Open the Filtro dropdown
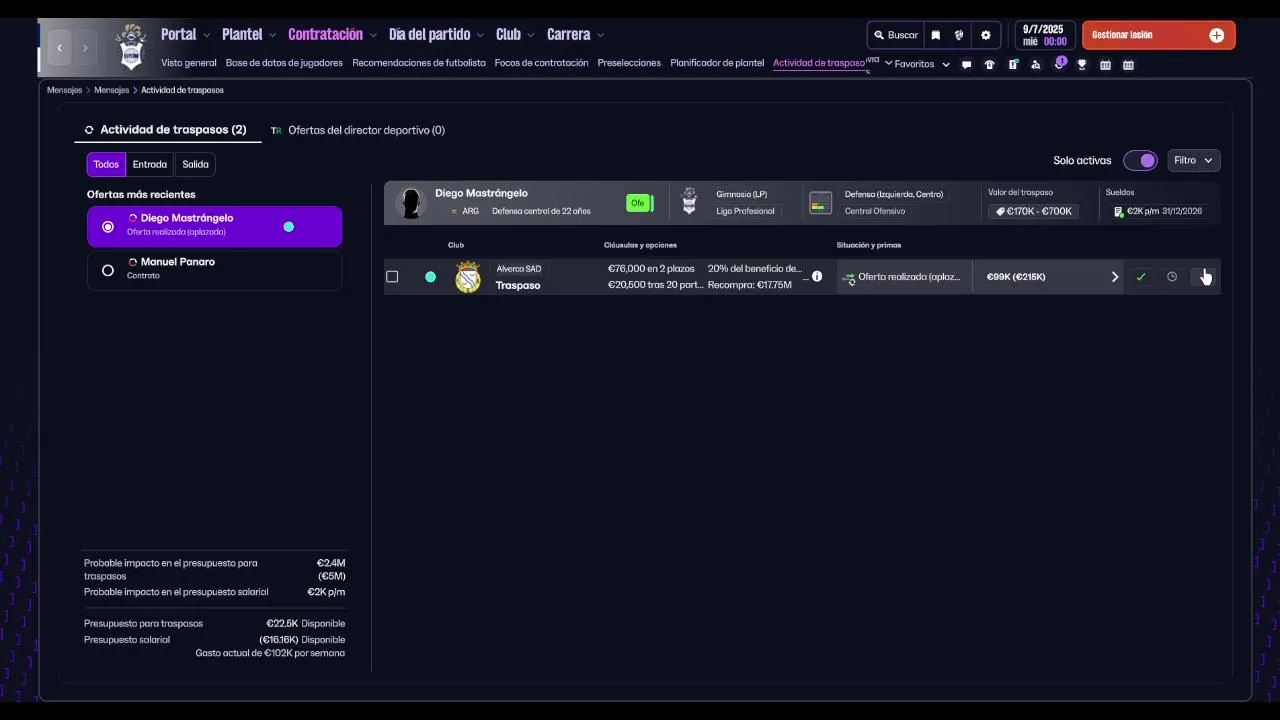This screenshot has width=1280, height=720. [1194, 160]
